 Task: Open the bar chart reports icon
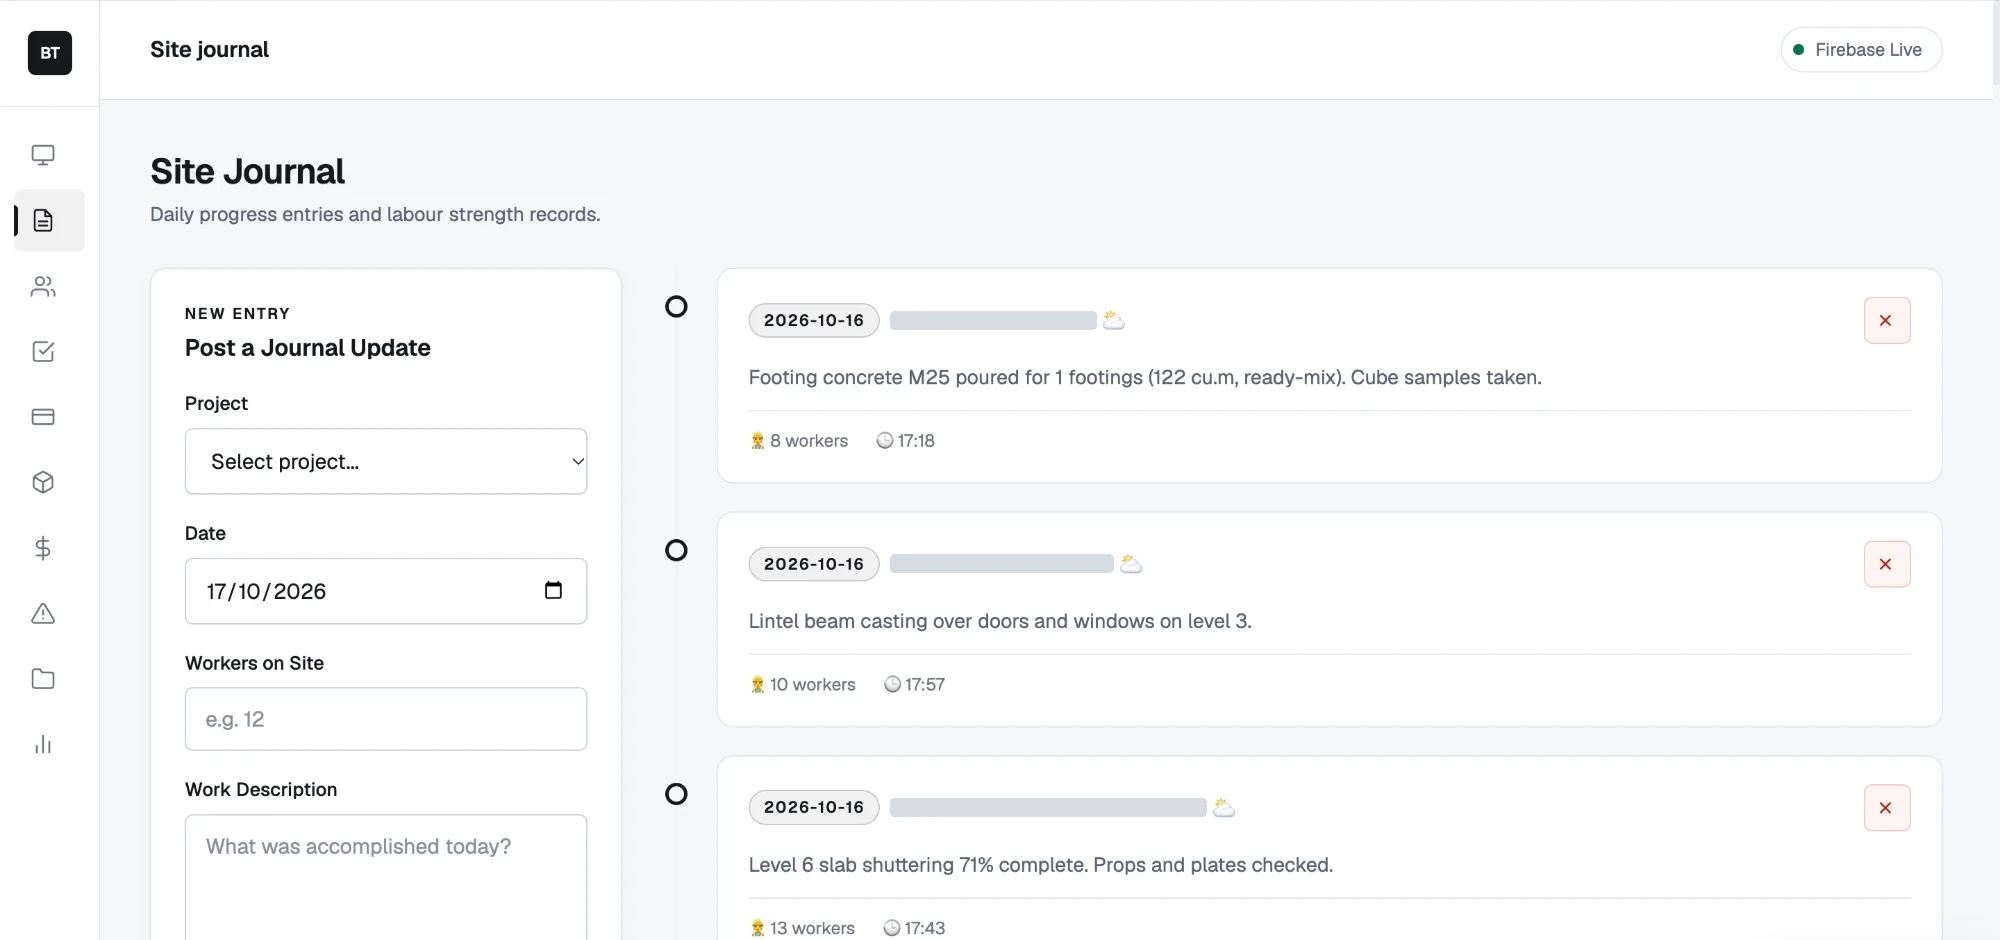43,744
